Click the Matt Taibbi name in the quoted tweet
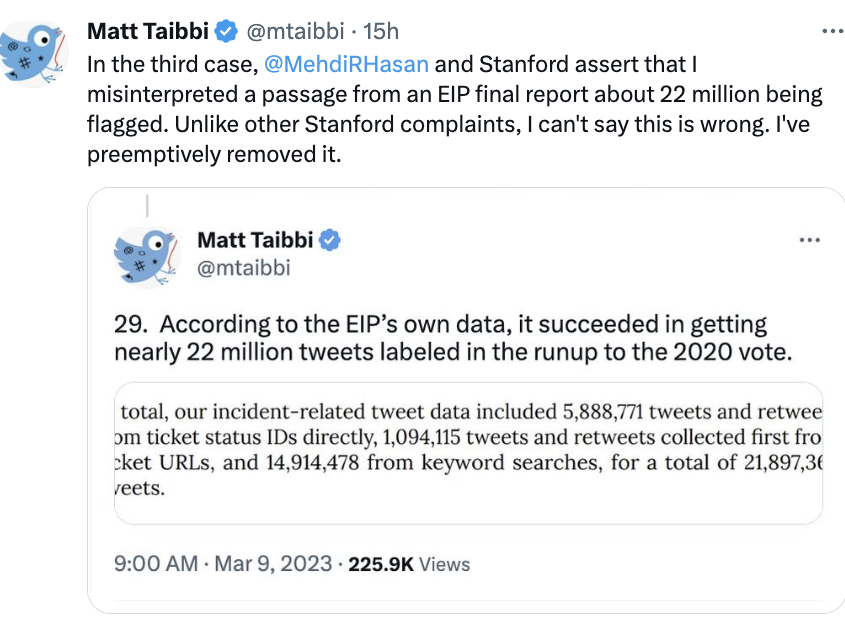The image size is (845, 632). (255, 240)
